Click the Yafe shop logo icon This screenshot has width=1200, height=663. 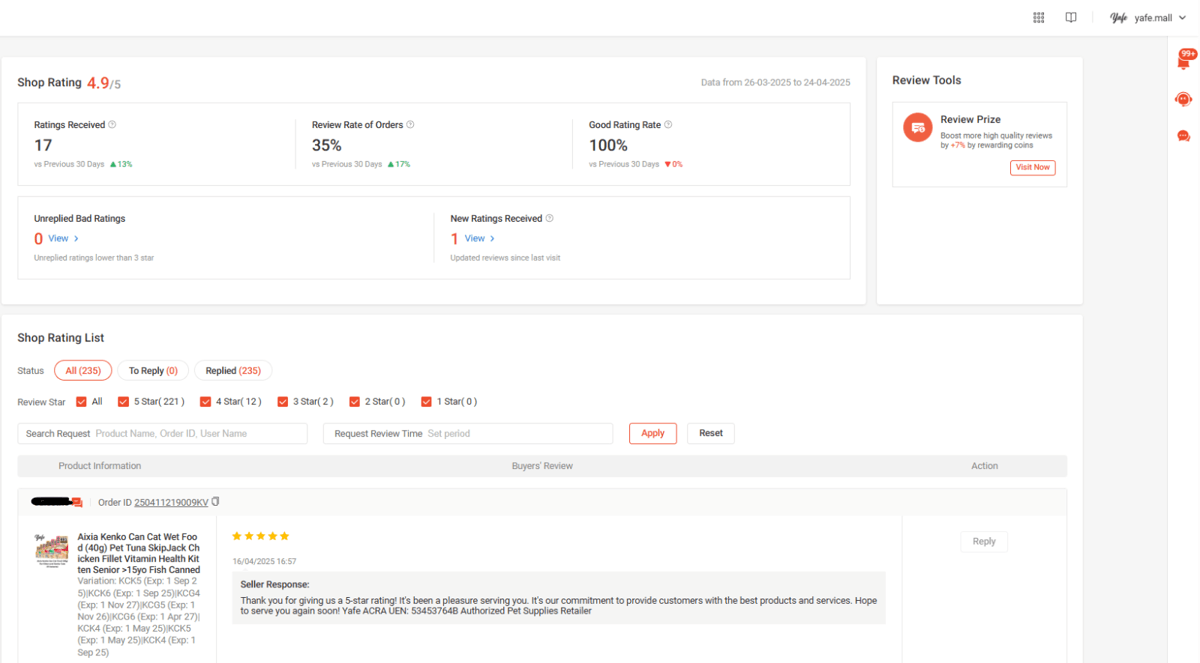point(1119,18)
